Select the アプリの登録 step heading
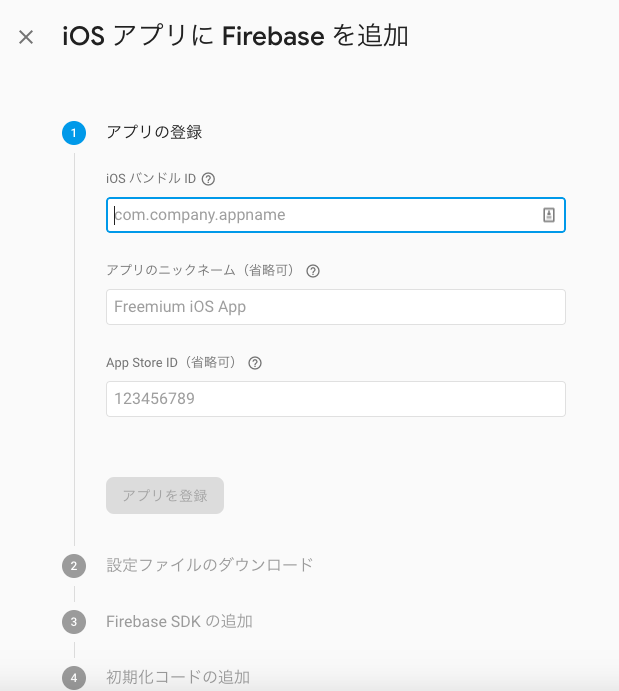Image resolution: width=619 pixels, height=691 pixels. click(154, 132)
